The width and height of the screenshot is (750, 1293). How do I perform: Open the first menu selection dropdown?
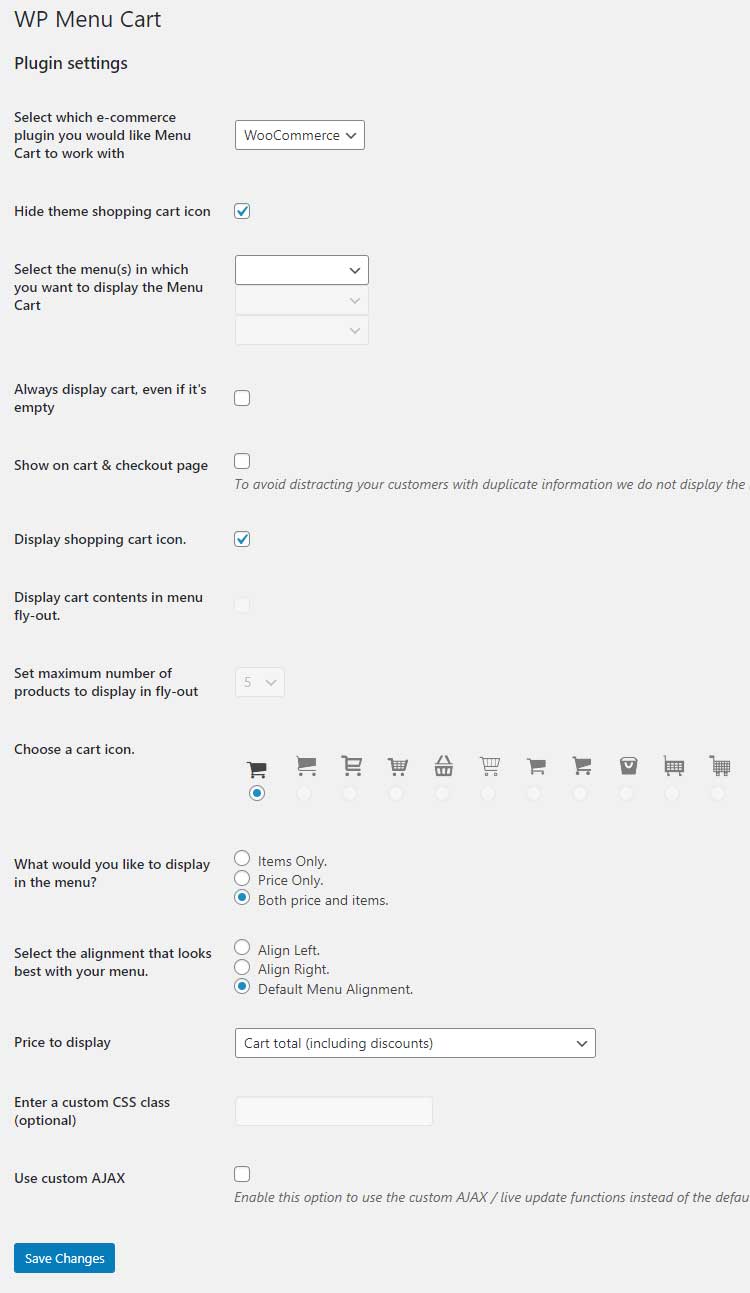click(x=301, y=269)
